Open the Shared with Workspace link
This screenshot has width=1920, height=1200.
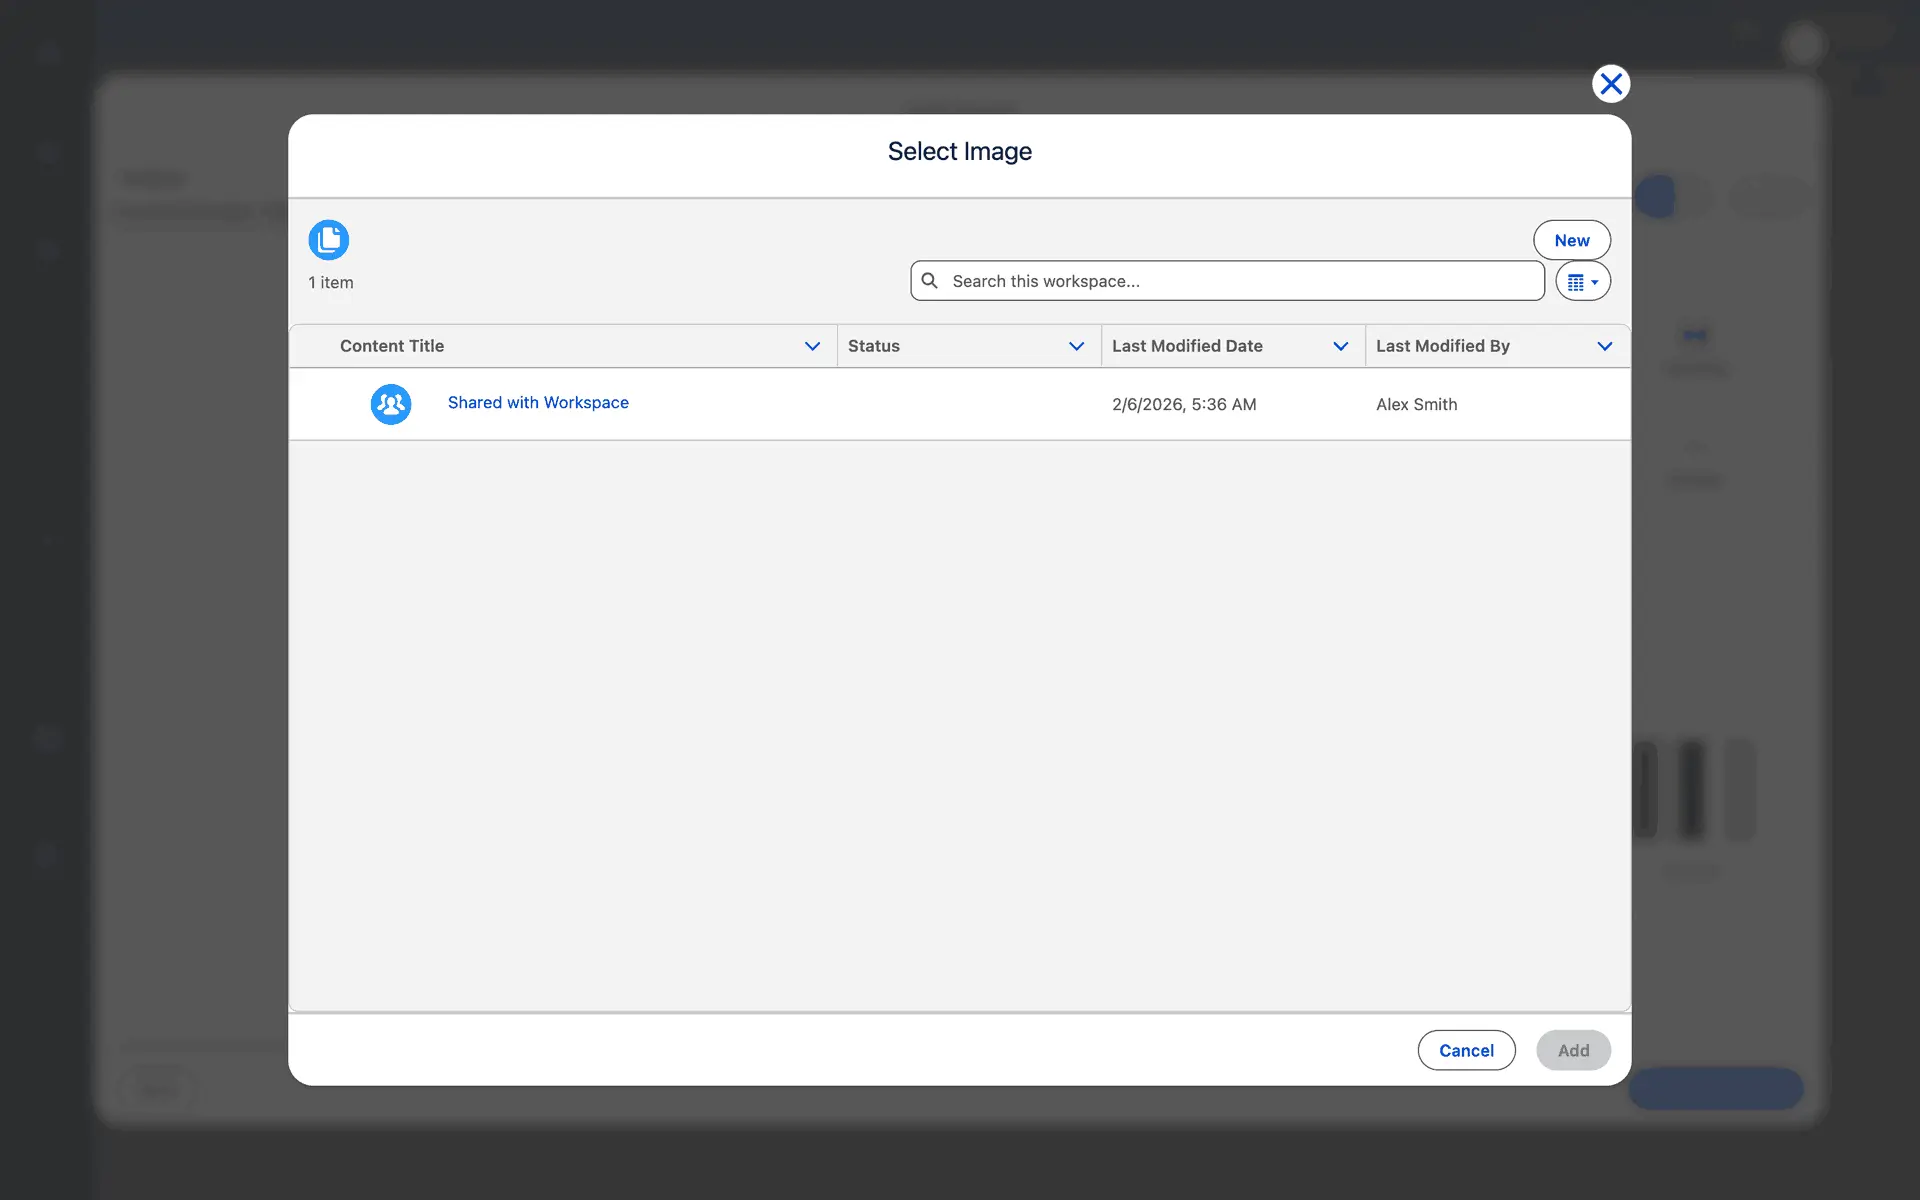(538, 402)
